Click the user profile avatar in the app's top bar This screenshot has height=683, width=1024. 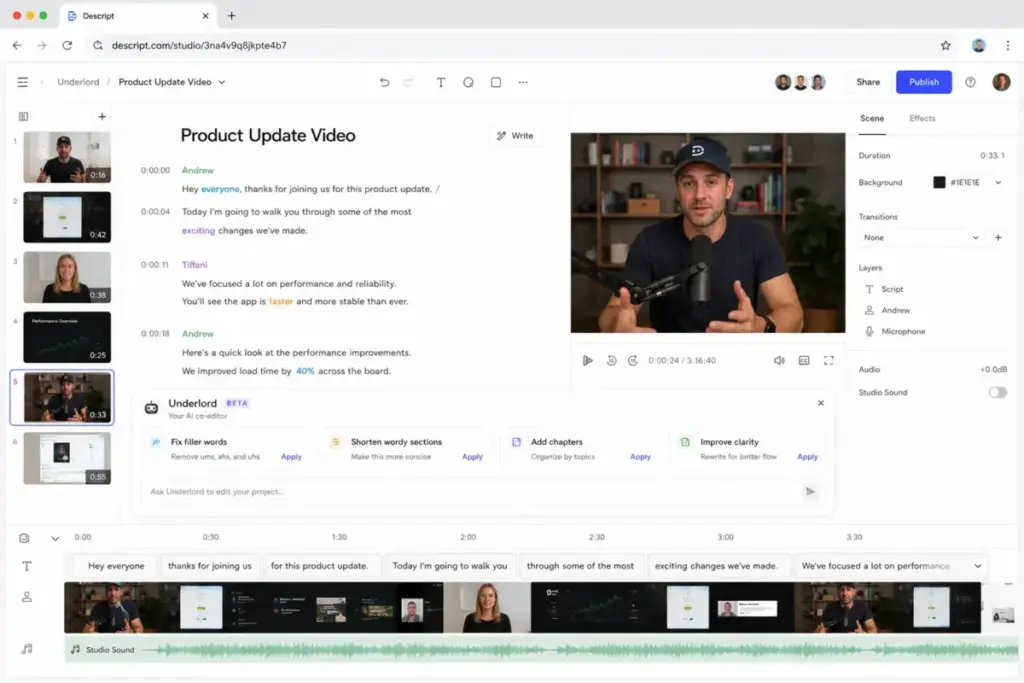pyautogui.click(x=1001, y=82)
